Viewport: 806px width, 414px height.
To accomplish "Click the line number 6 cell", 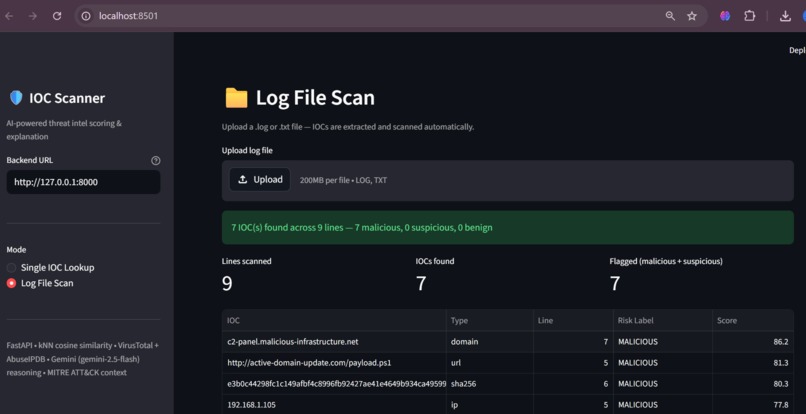I will point(573,384).
